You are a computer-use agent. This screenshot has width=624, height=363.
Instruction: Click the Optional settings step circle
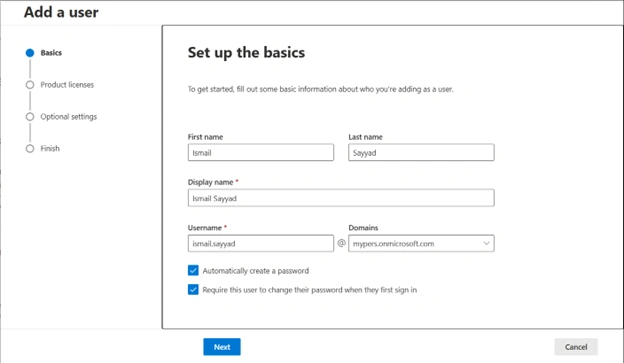coord(30,117)
